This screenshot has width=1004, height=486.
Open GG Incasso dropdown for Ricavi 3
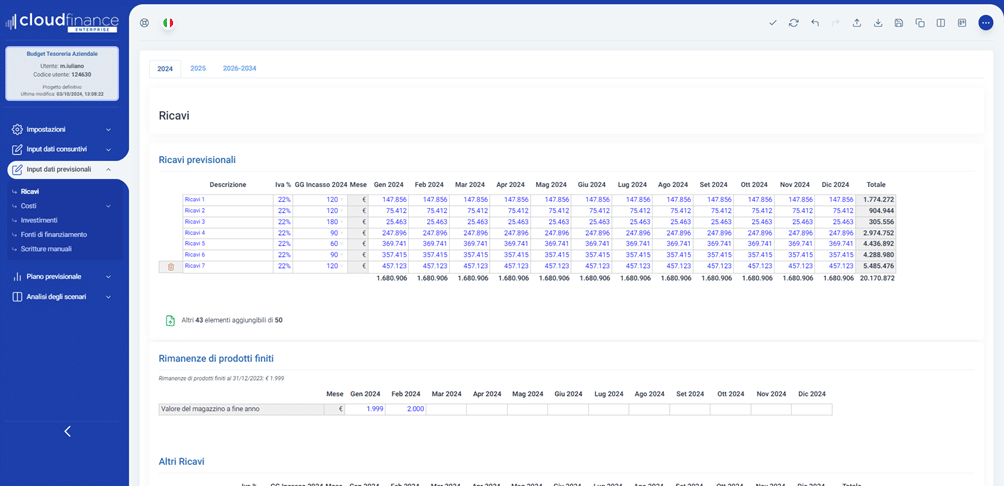(341, 222)
